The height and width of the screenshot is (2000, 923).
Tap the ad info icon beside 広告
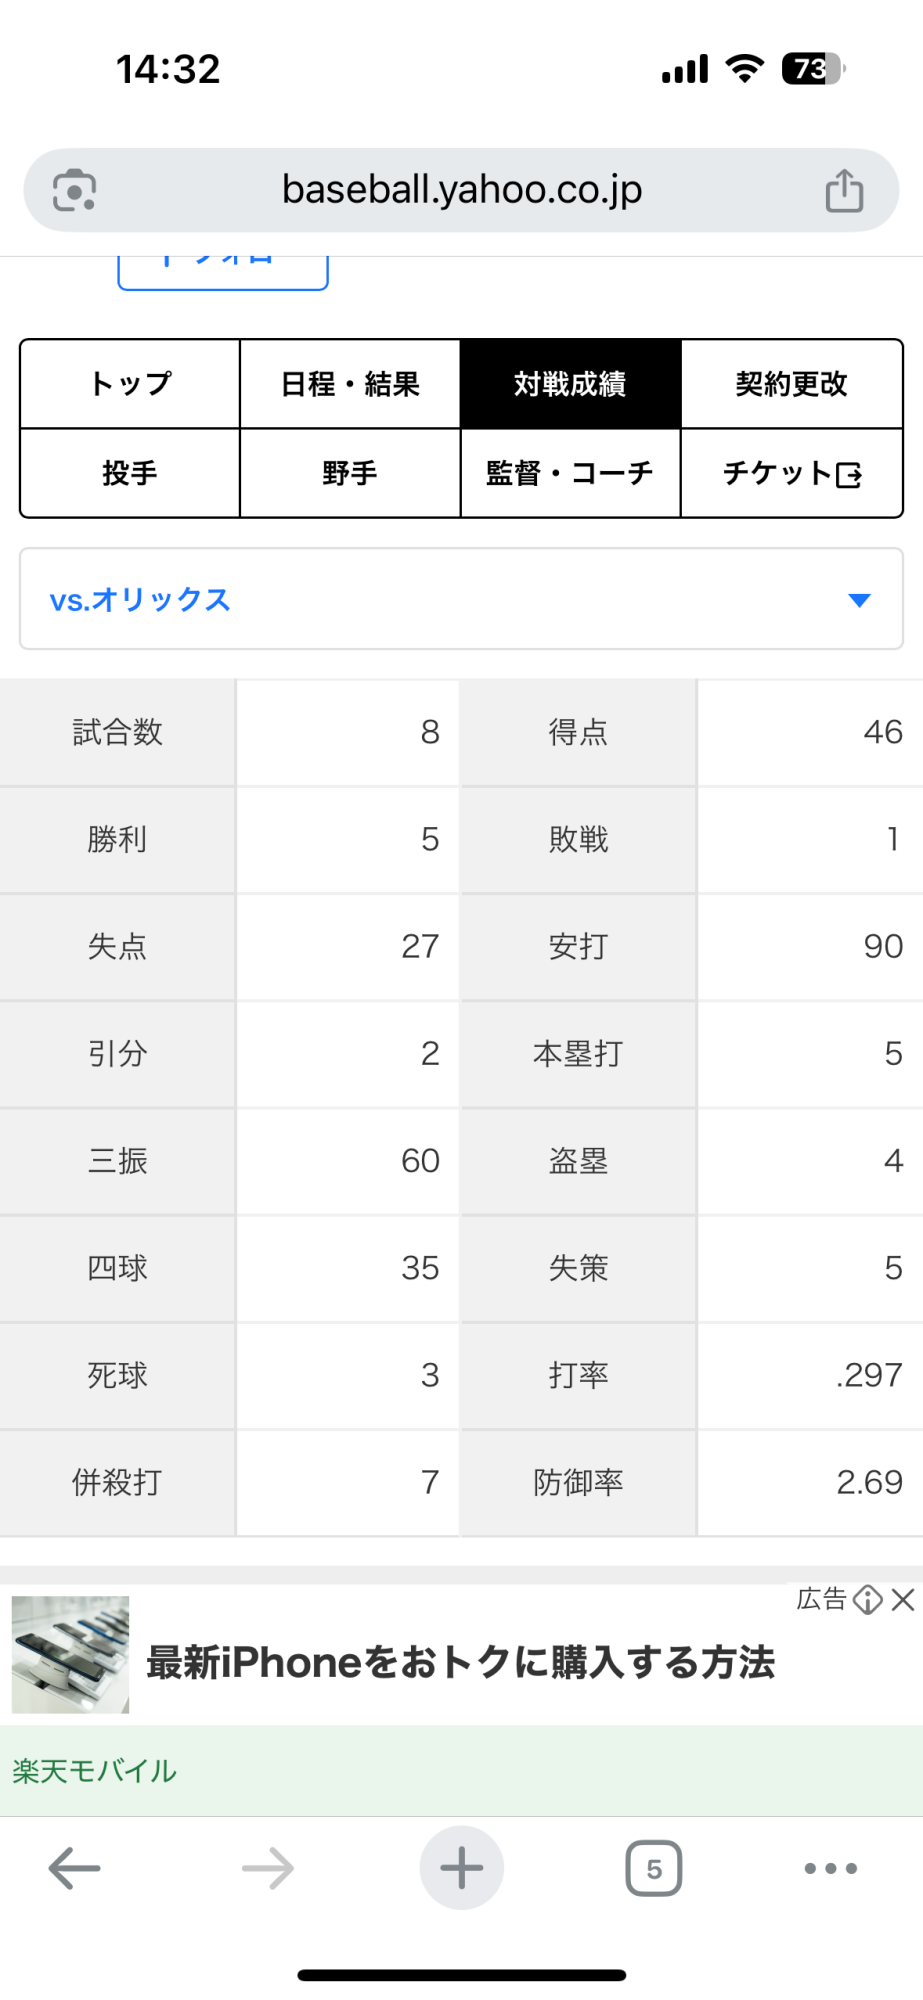(868, 1600)
